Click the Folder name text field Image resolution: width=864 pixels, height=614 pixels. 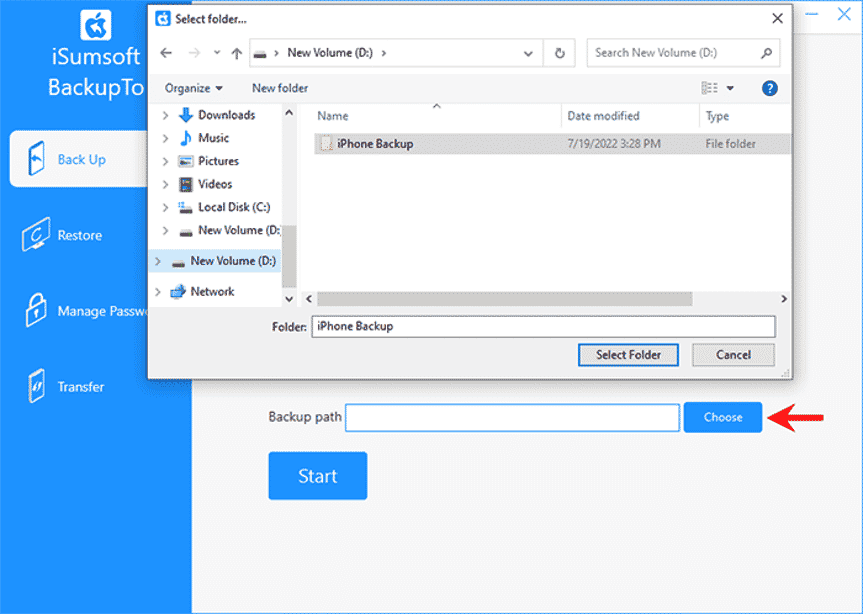coord(543,326)
